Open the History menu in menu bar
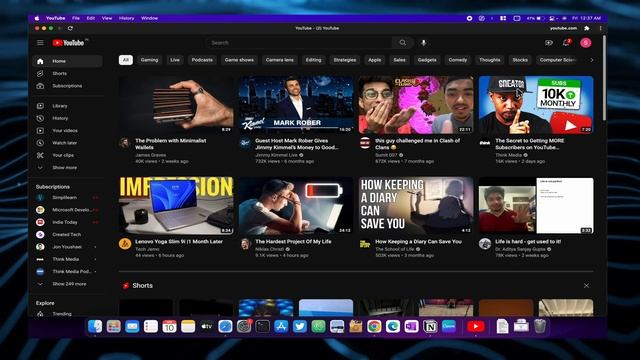640x360 pixels. click(126, 18)
